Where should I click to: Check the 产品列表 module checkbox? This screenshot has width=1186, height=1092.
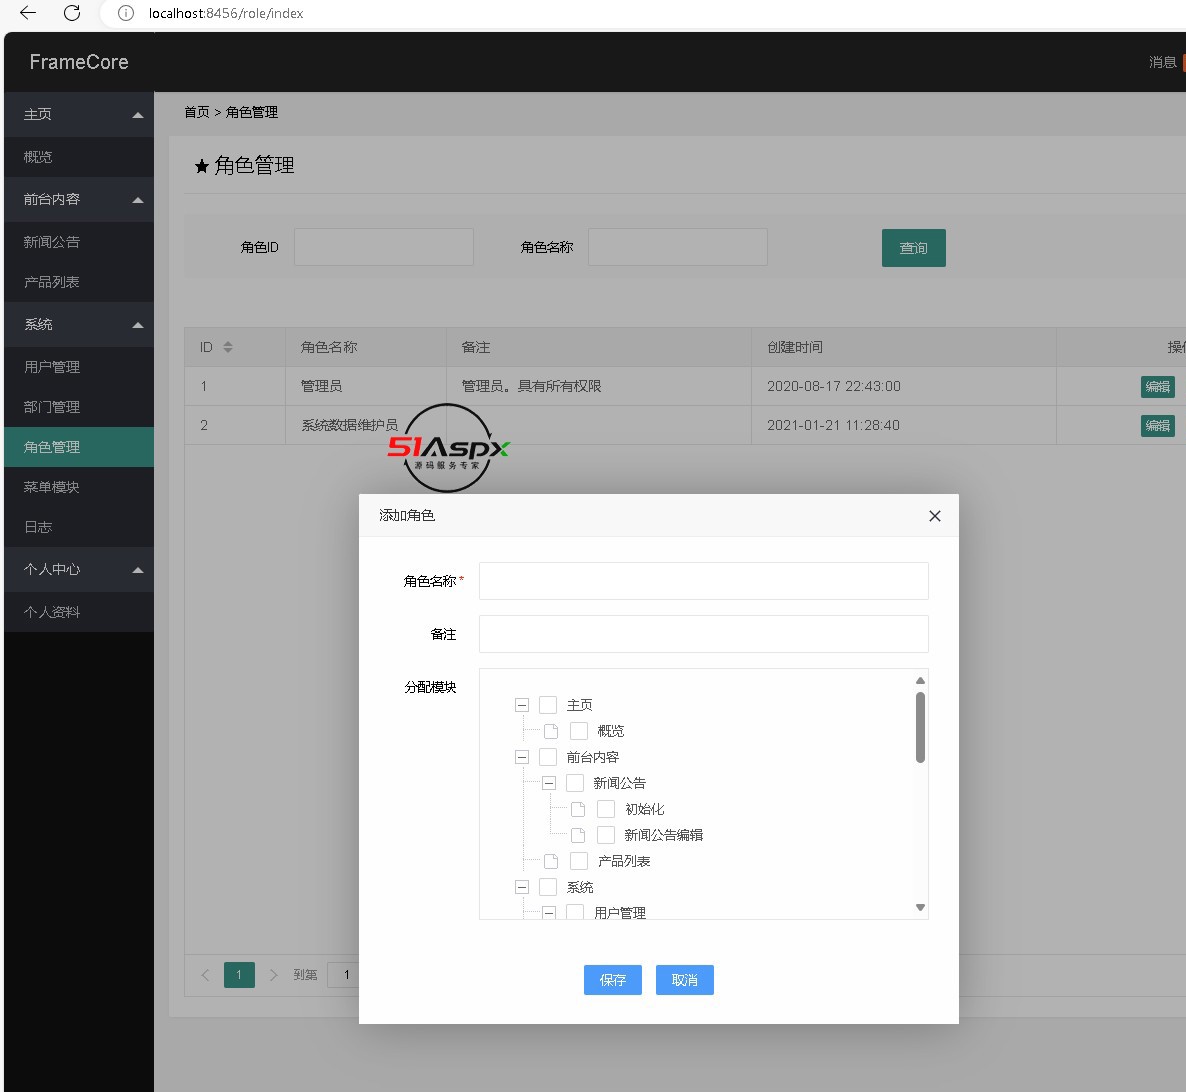click(x=579, y=861)
